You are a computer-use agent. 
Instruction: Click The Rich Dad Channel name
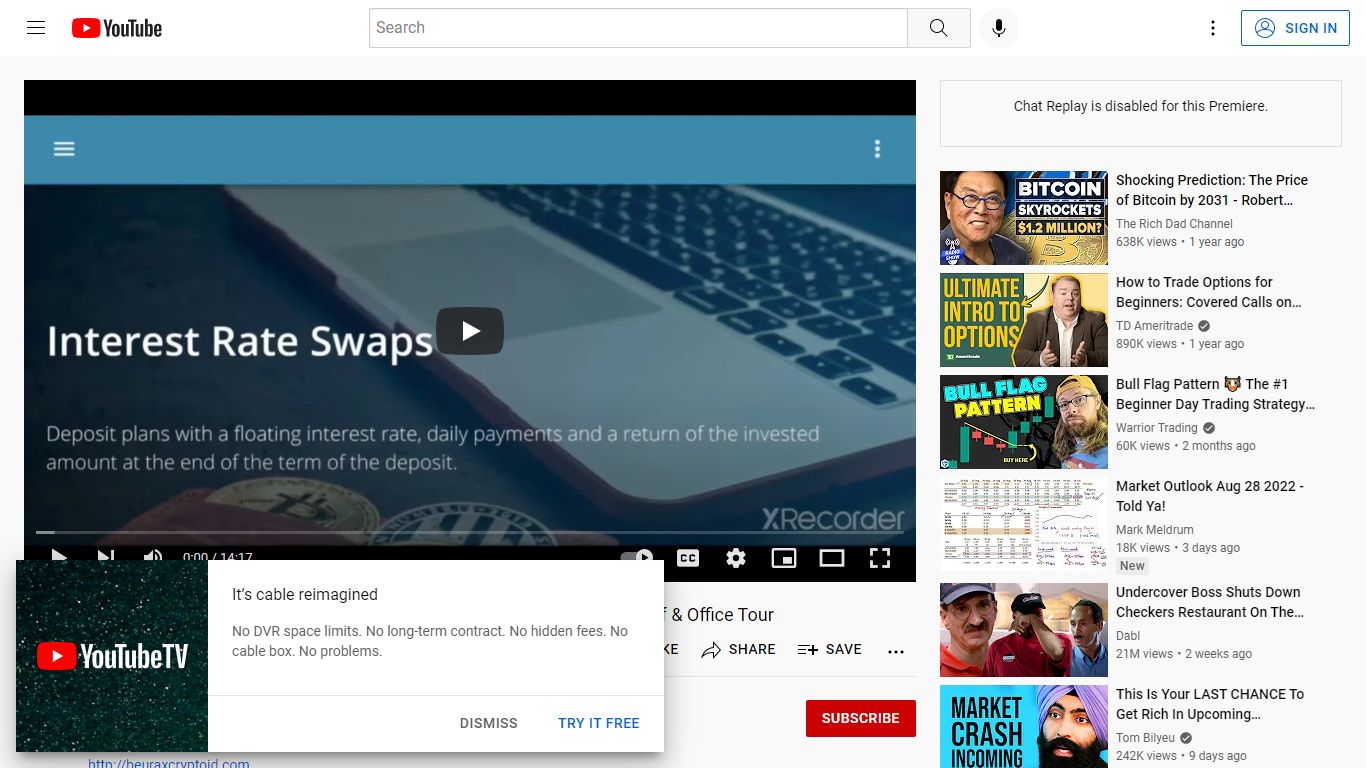(1174, 224)
